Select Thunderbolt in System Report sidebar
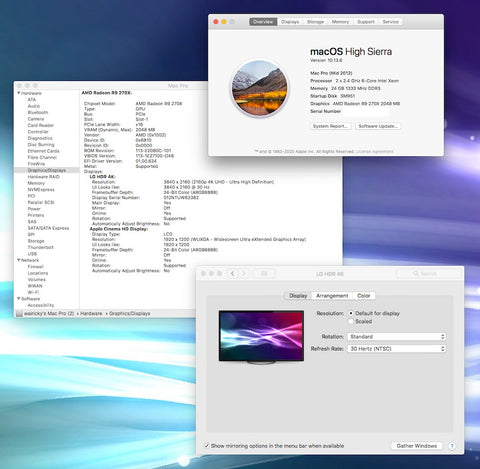The image size is (480, 469). (41, 247)
